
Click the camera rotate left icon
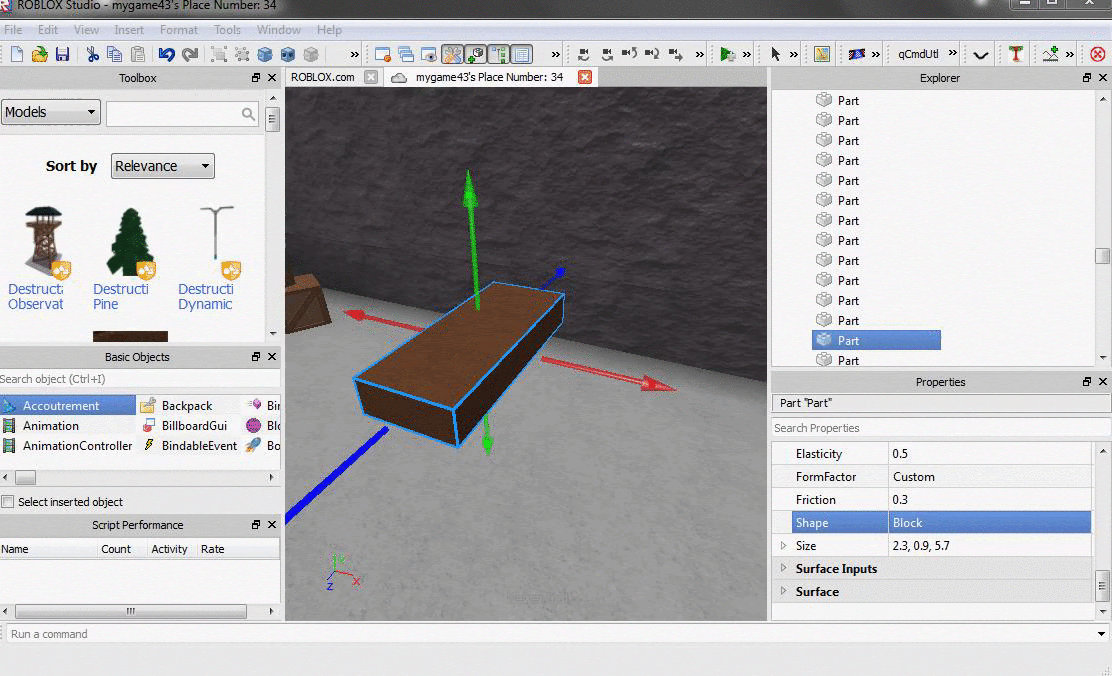pyautogui.click(x=584, y=54)
